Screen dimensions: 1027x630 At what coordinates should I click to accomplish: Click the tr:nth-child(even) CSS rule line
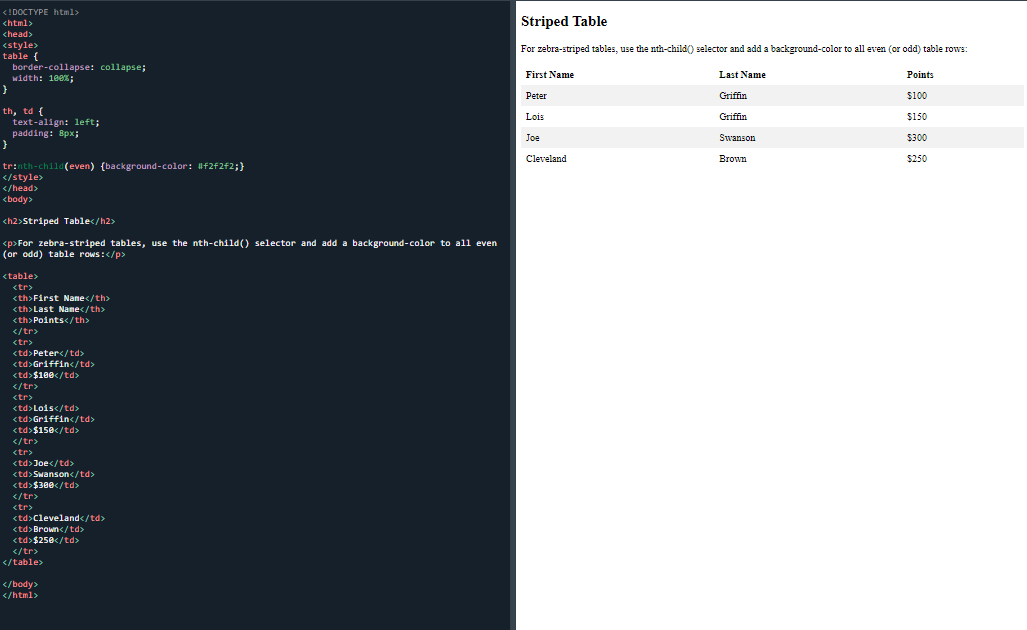coord(123,166)
